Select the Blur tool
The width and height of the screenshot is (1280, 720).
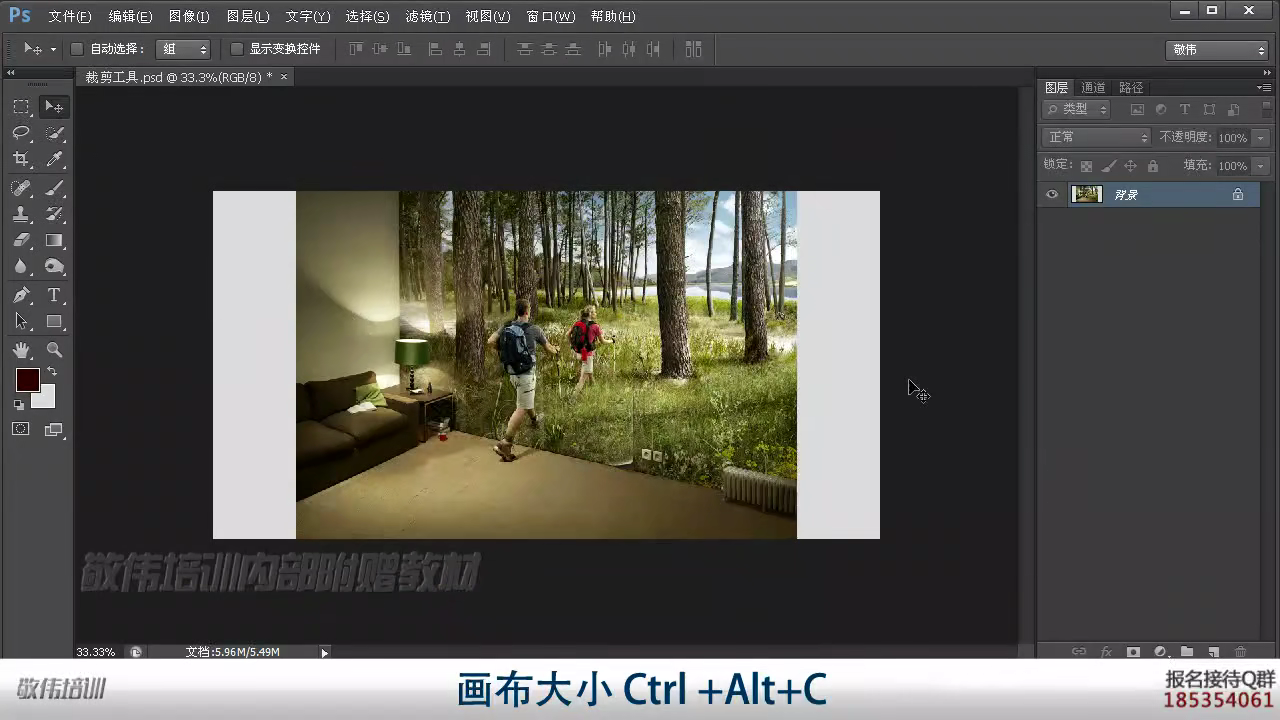click(21, 266)
